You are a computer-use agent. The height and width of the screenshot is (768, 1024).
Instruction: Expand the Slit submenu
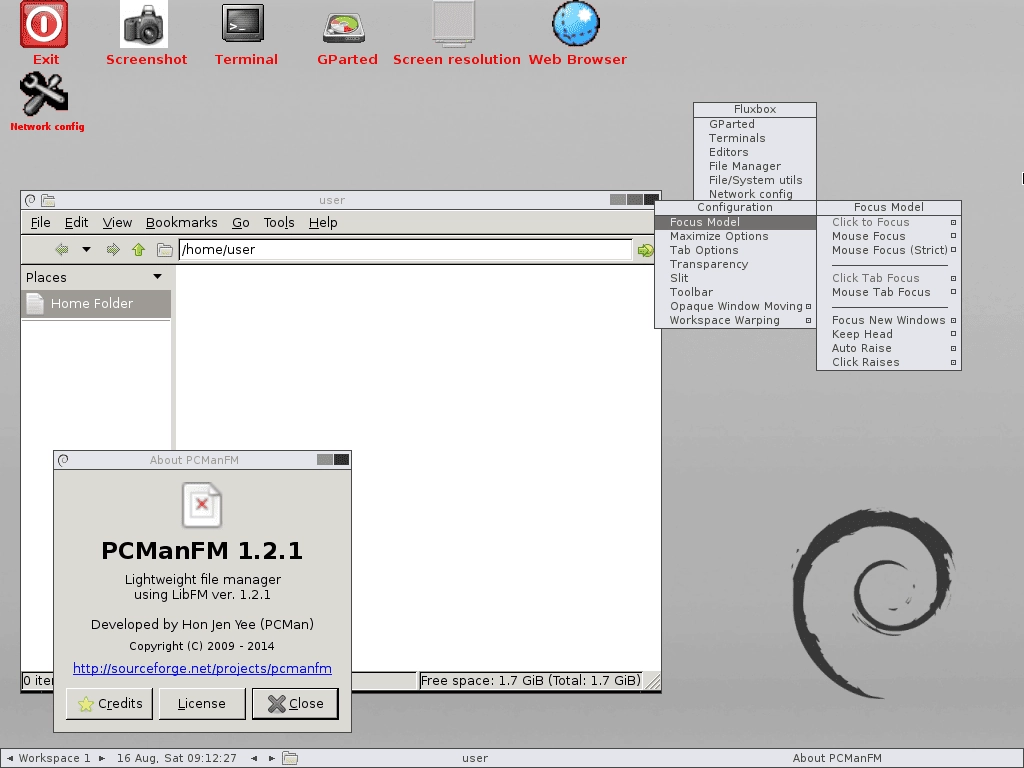pyautogui.click(x=735, y=278)
